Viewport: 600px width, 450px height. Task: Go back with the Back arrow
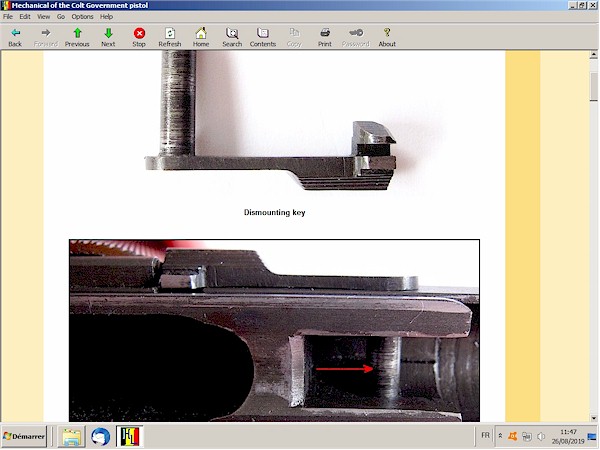[x=15, y=37]
